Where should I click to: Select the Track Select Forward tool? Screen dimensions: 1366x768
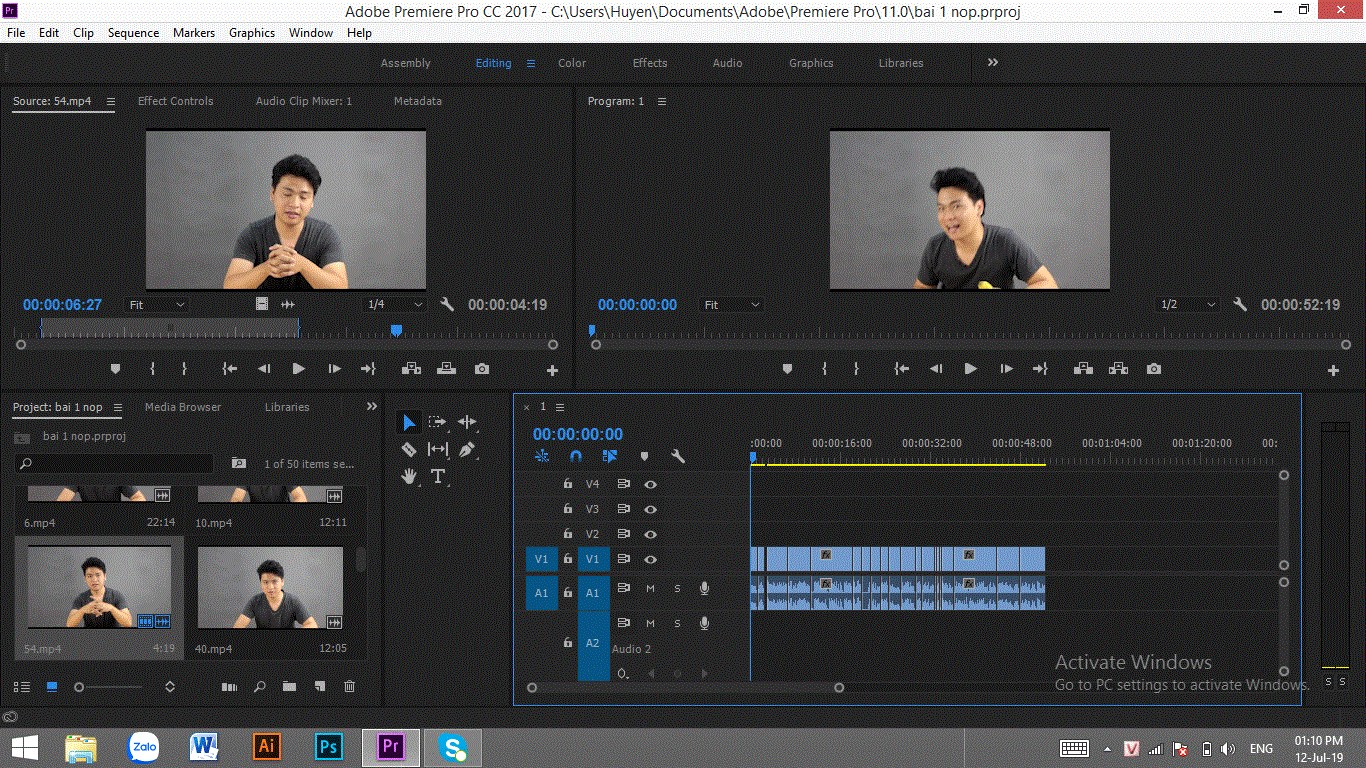coord(438,422)
